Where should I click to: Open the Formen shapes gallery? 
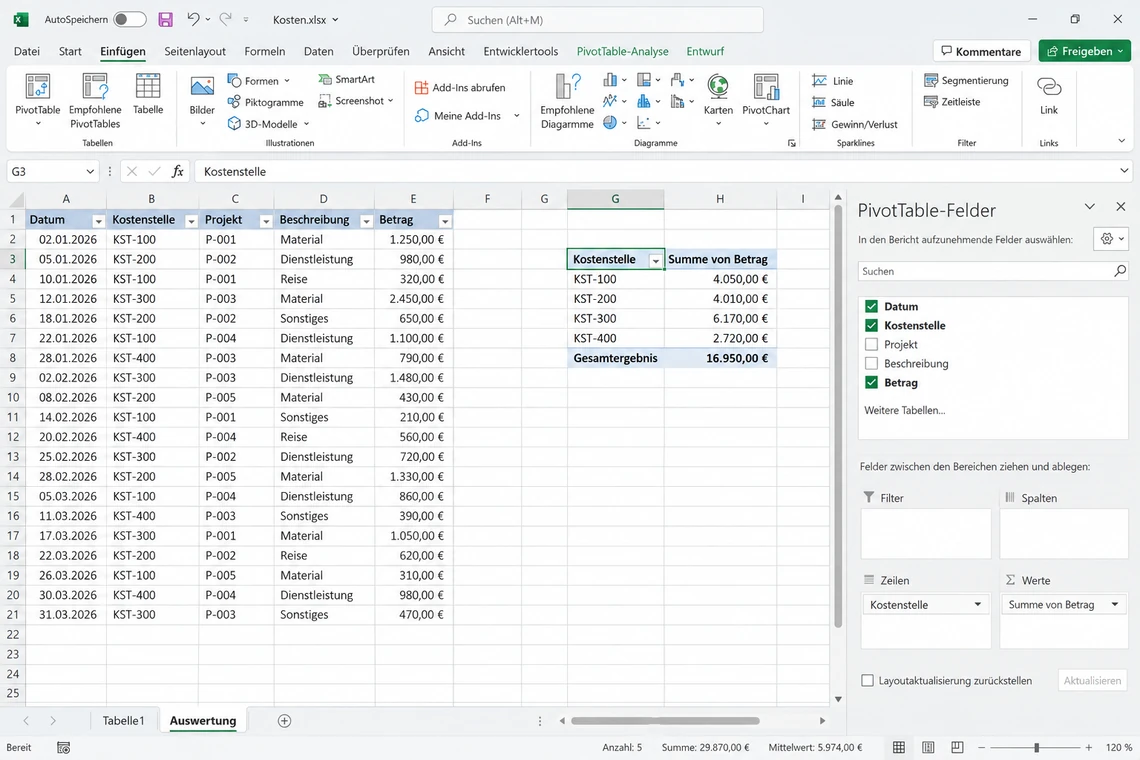[259, 81]
